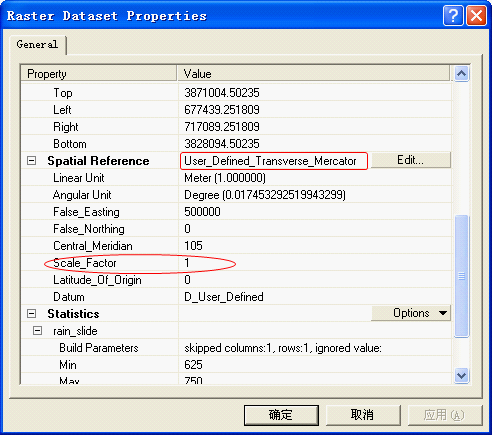
Task: Click the 500000 false easting value
Action: coord(202,212)
